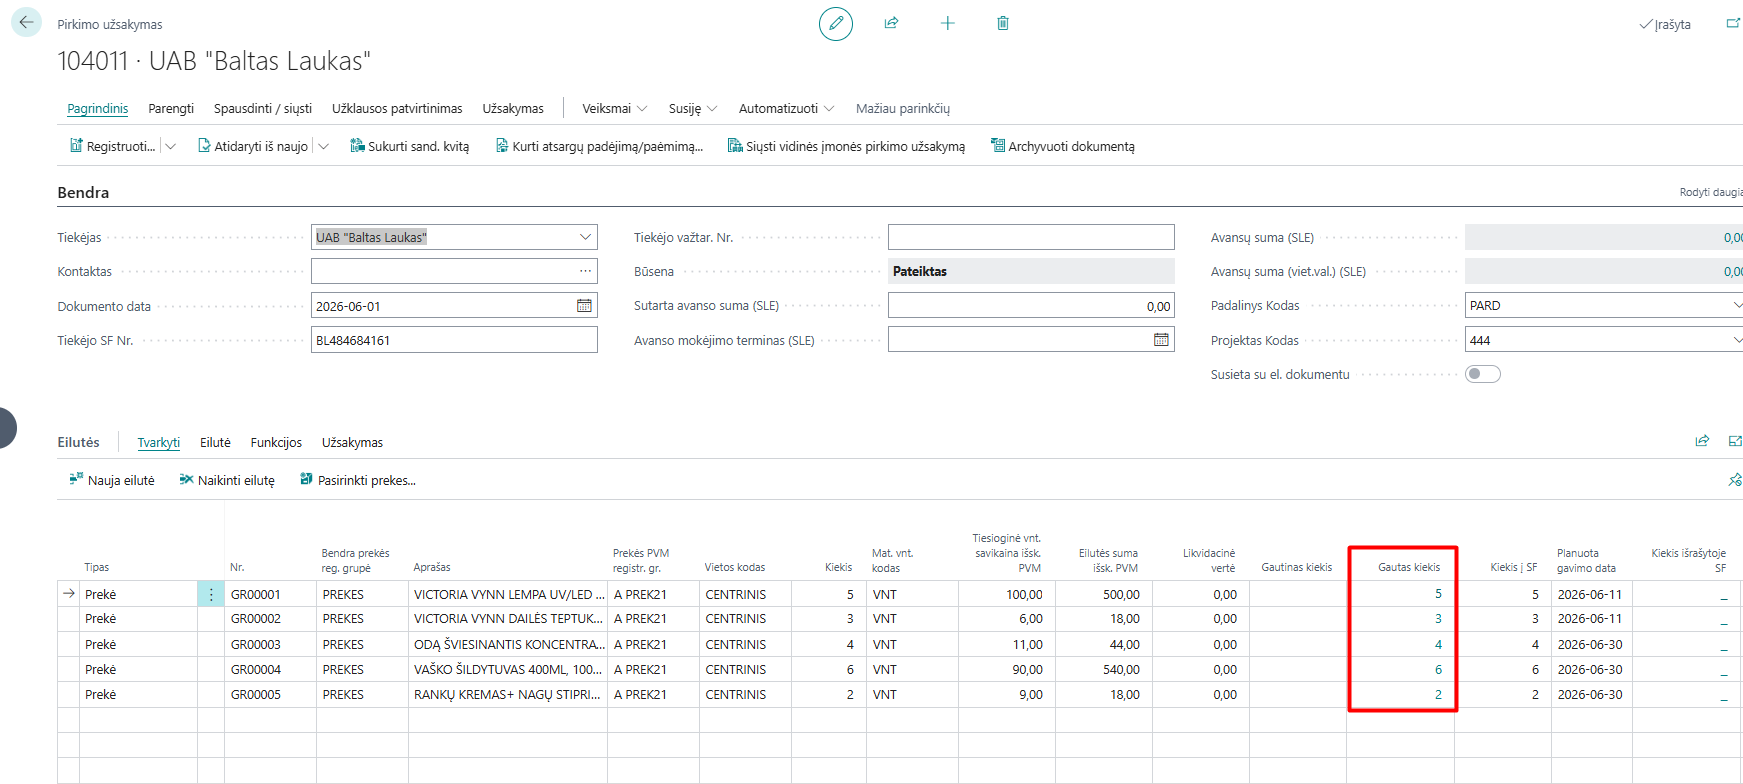Screen dimensions: 1743x784
Task: Expand the Tiekėjas dropdown
Action: point(585,237)
